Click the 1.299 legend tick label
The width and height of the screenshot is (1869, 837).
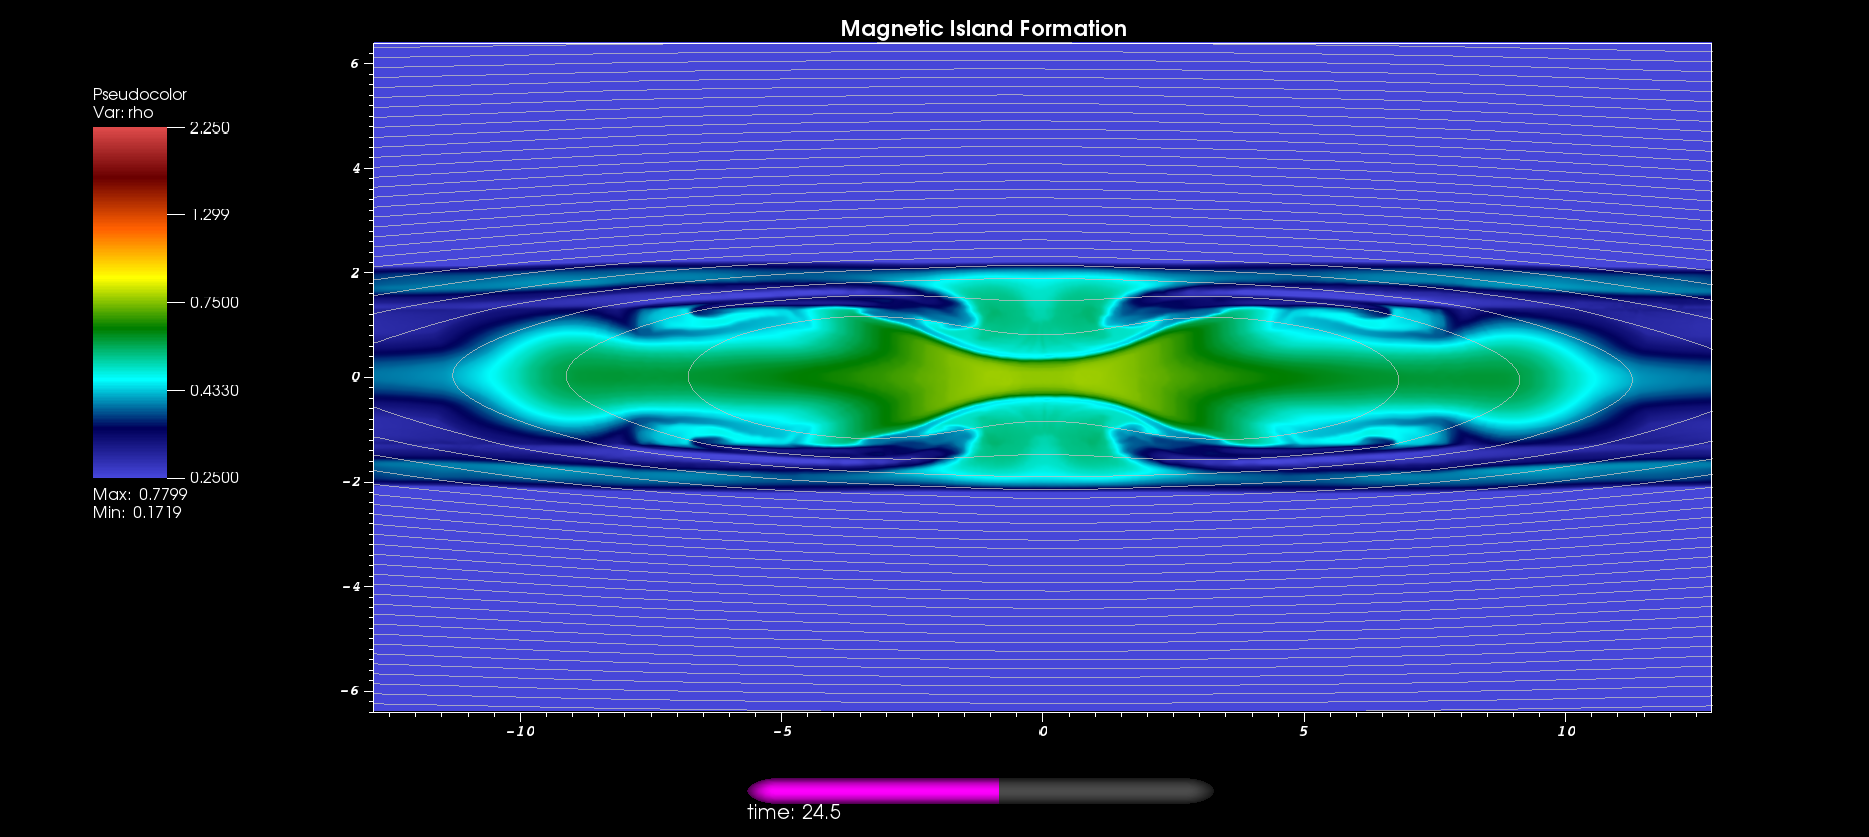[210, 215]
